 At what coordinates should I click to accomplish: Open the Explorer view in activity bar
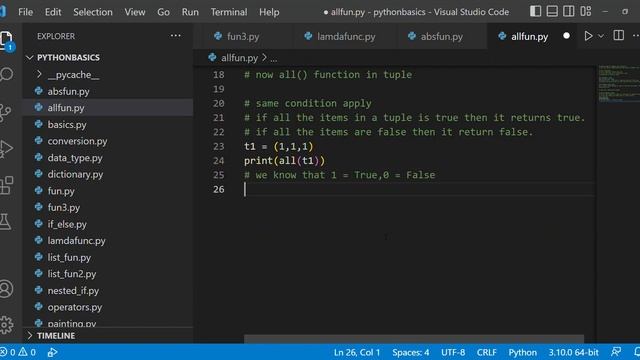6,40
